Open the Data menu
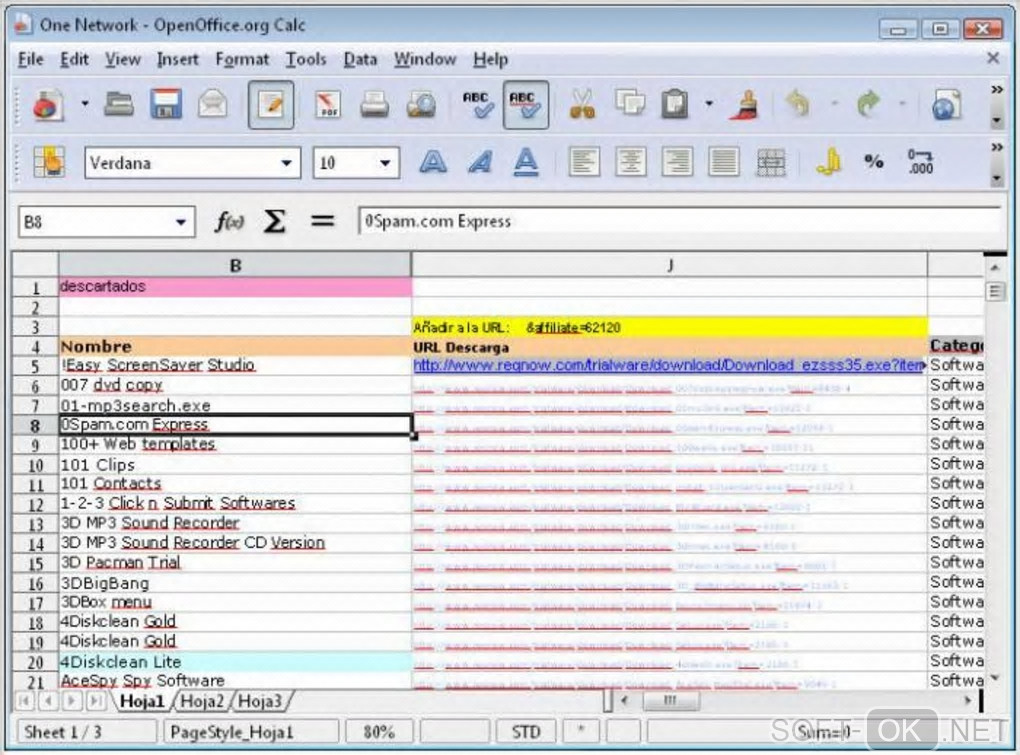 pos(360,59)
